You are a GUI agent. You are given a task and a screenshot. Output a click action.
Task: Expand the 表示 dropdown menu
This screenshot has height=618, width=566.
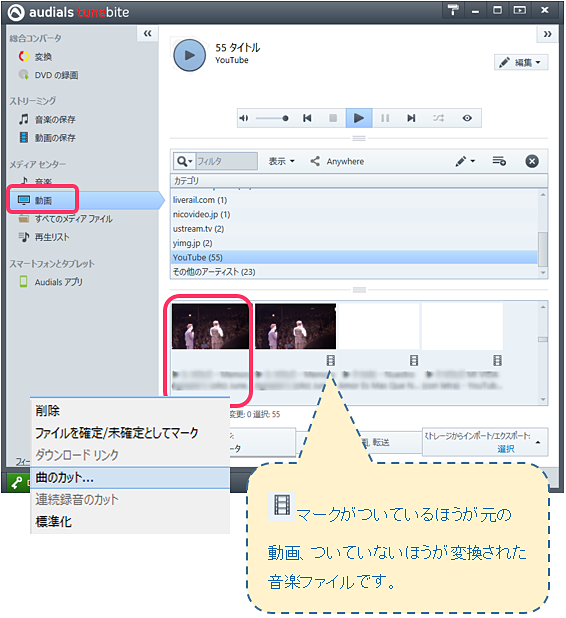[x=281, y=161]
